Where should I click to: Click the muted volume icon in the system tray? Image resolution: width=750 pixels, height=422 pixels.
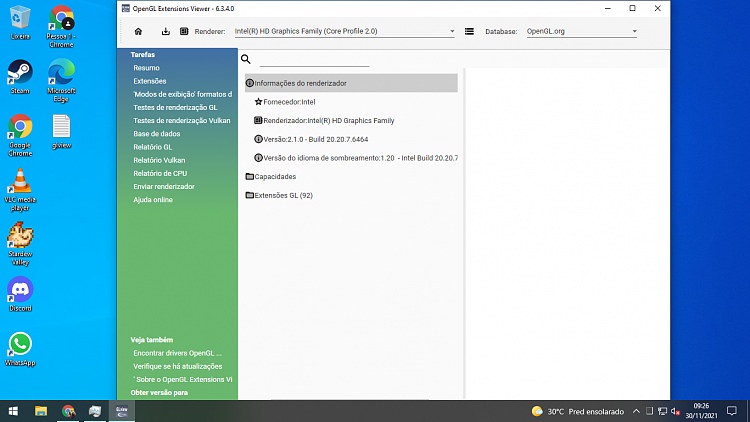click(675, 411)
